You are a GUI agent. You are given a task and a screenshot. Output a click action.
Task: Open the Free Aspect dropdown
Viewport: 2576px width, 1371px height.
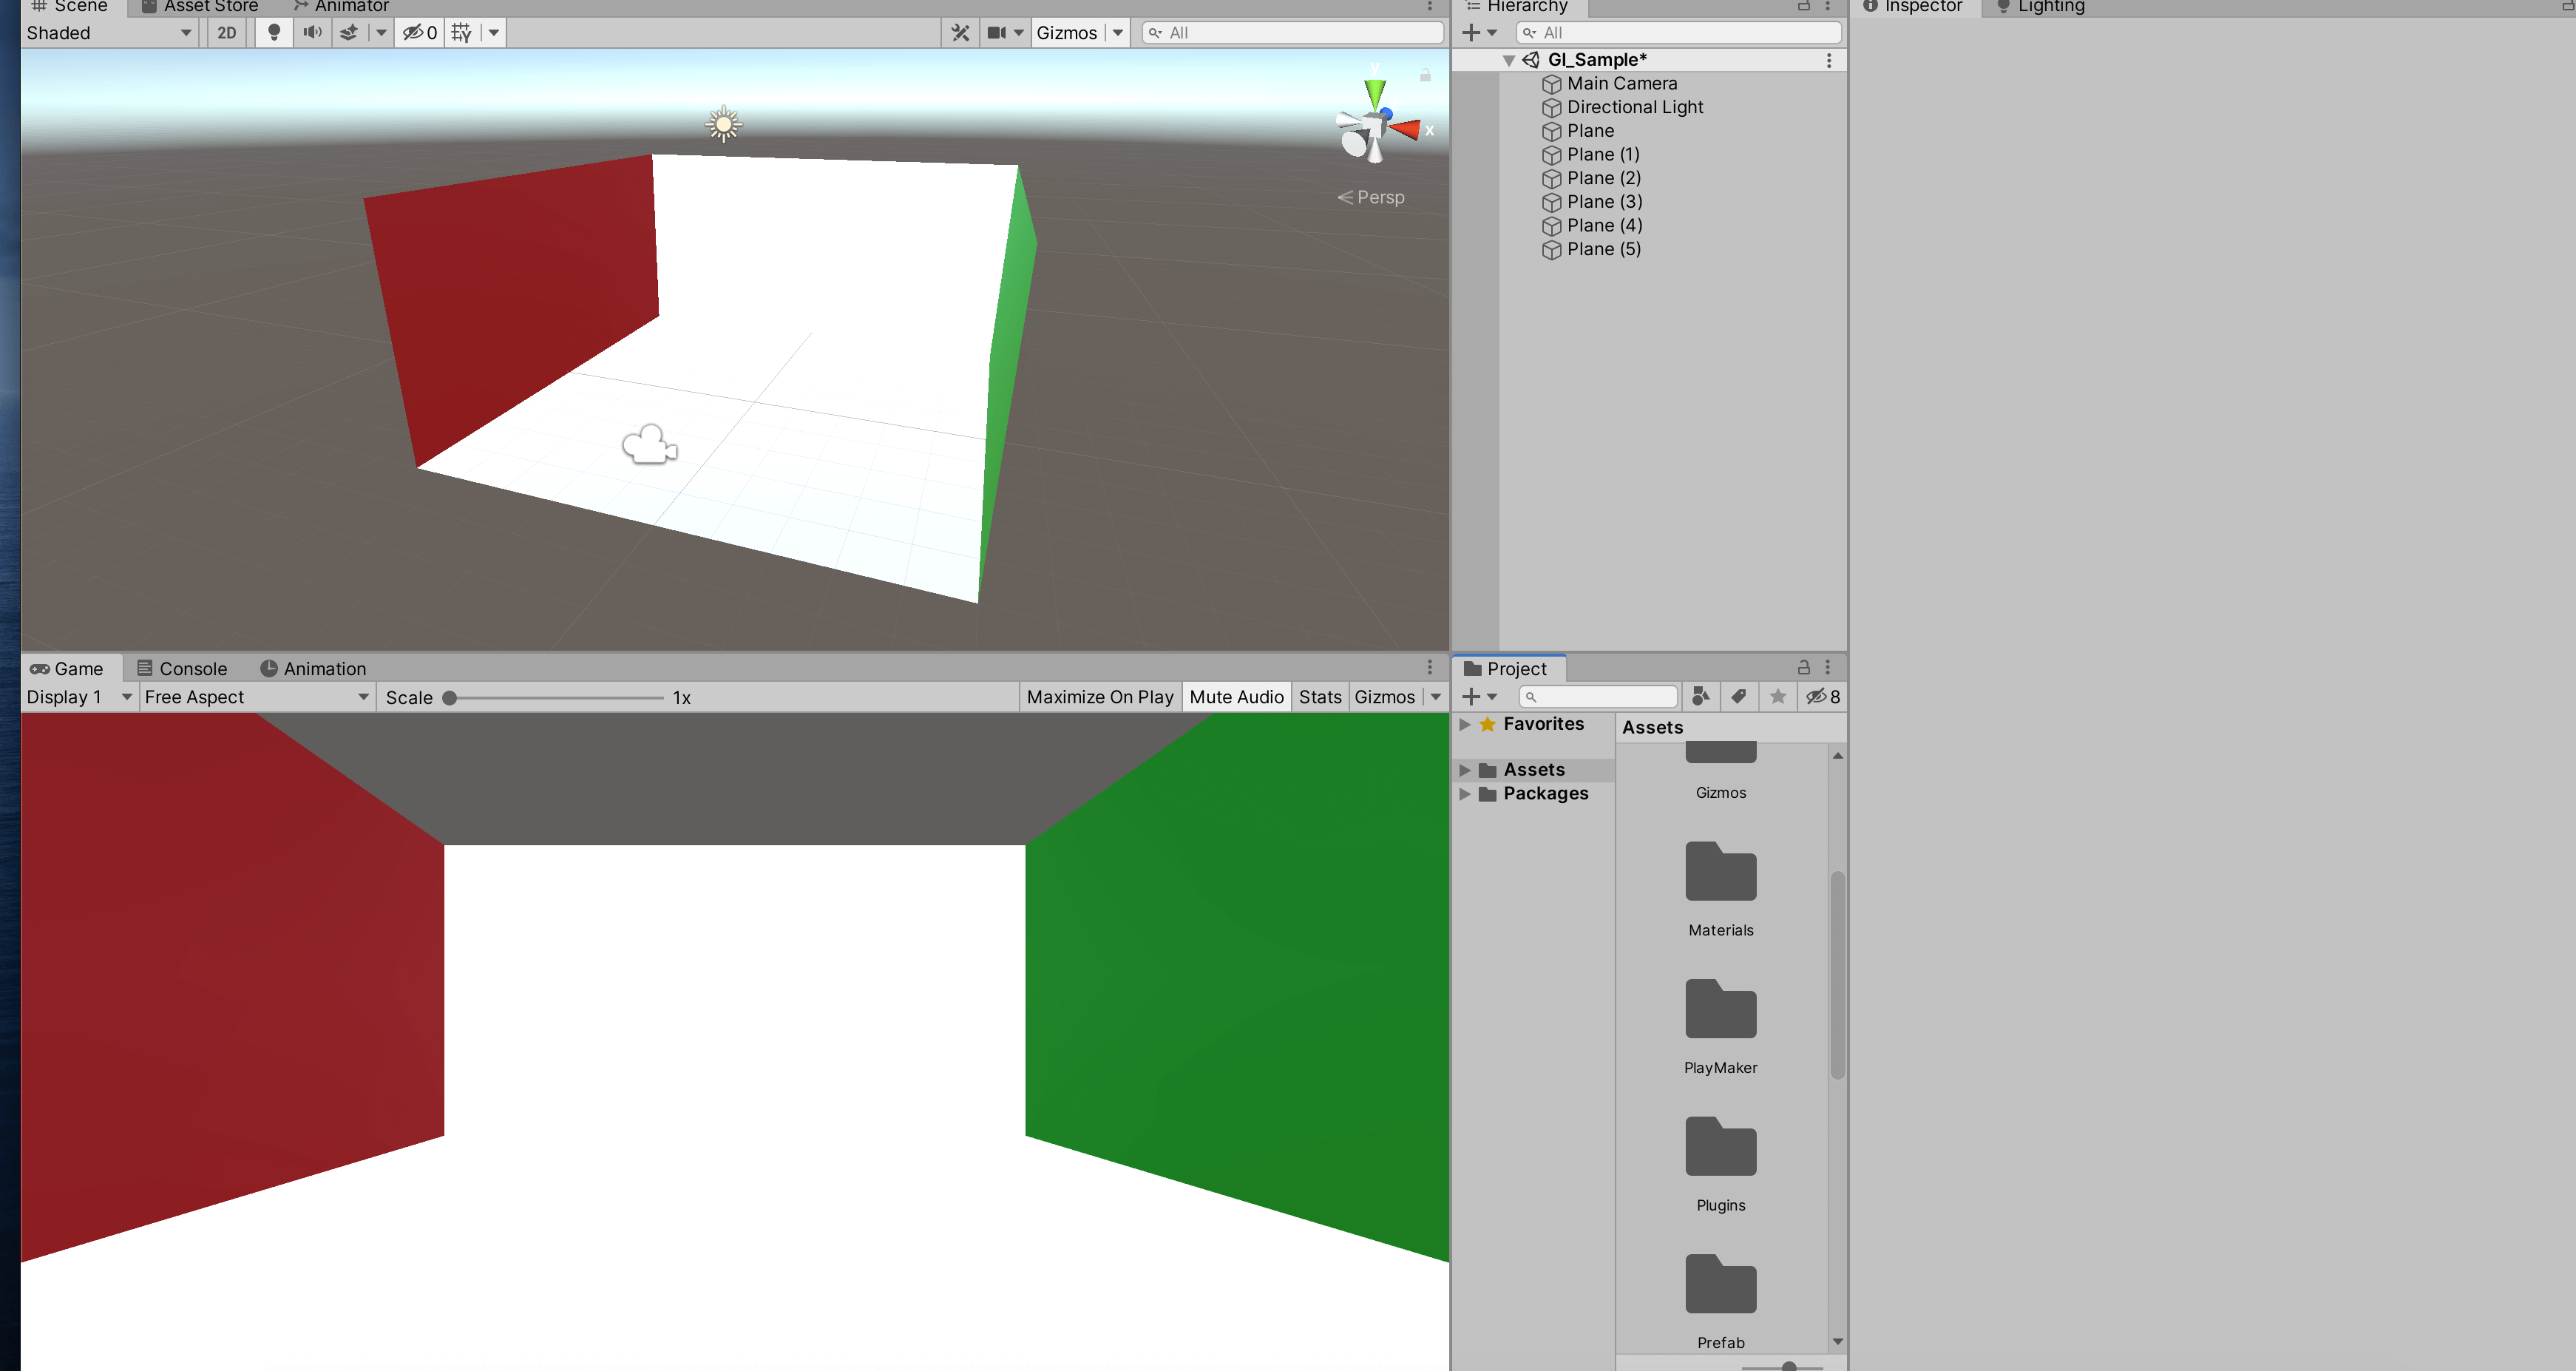tap(255, 696)
